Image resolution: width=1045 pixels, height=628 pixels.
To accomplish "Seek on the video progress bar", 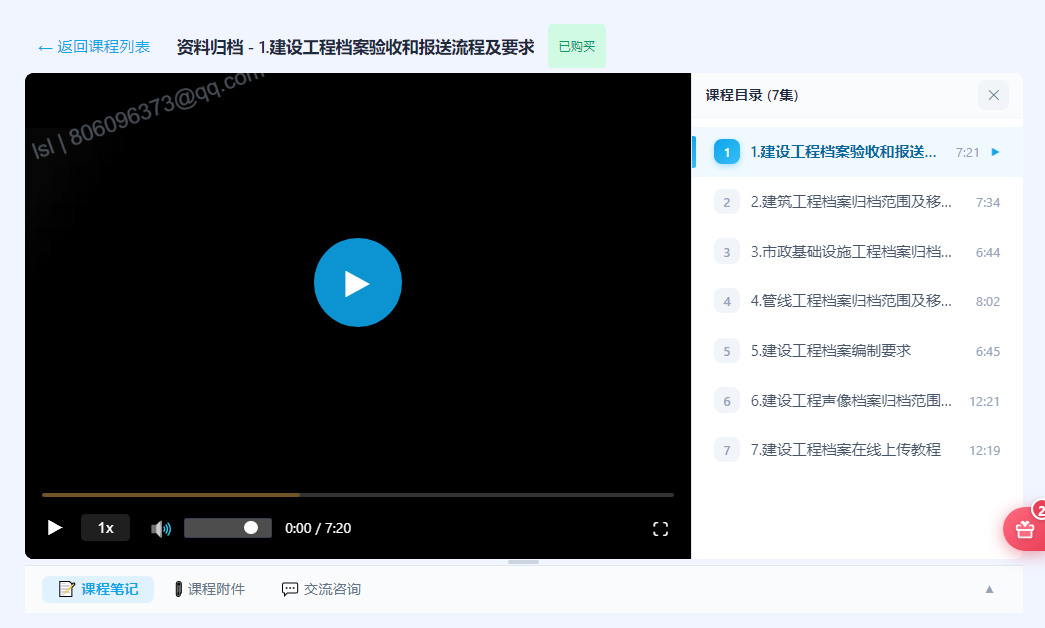I will tap(358, 495).
